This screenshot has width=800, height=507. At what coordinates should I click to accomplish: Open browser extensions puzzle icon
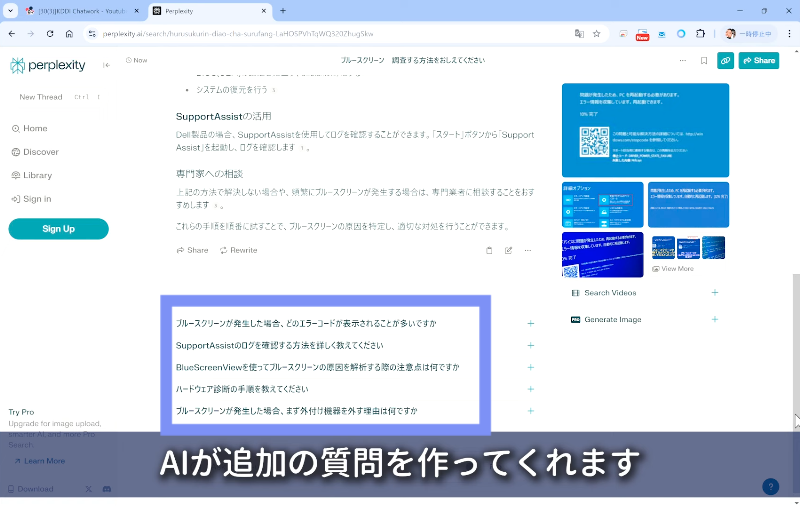pos(701,34)
